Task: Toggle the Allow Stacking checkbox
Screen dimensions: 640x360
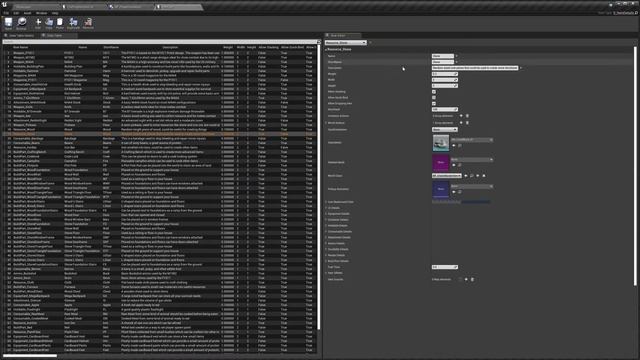Action: click(x=434, y=91)
